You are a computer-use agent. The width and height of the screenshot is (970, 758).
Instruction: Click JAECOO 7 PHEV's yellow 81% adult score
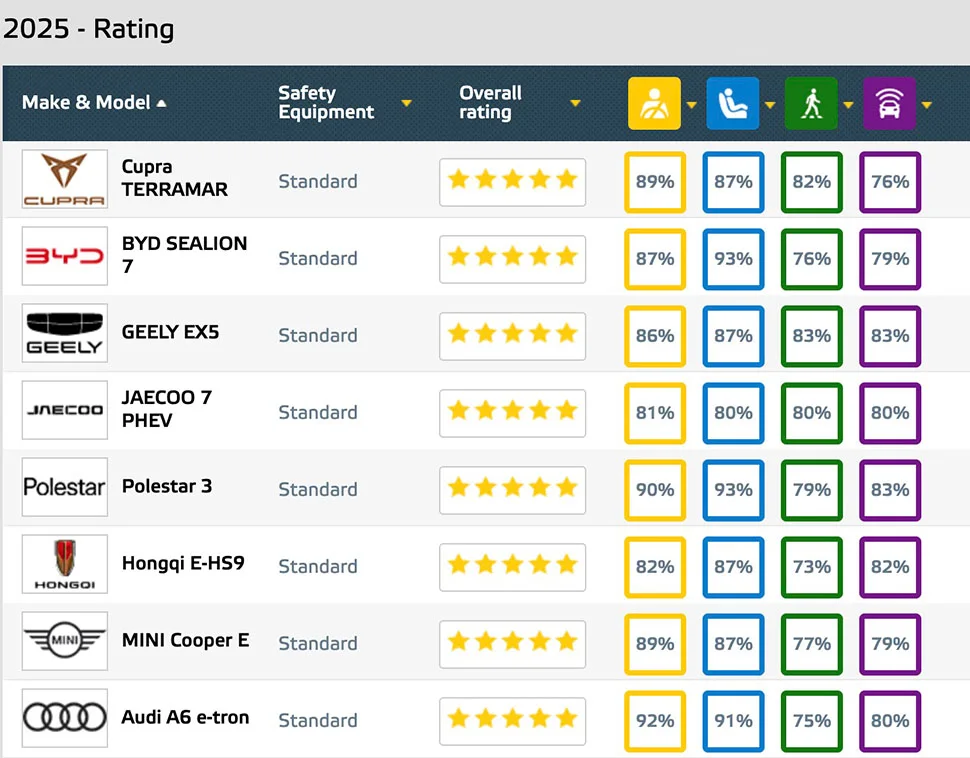(655, 413)
